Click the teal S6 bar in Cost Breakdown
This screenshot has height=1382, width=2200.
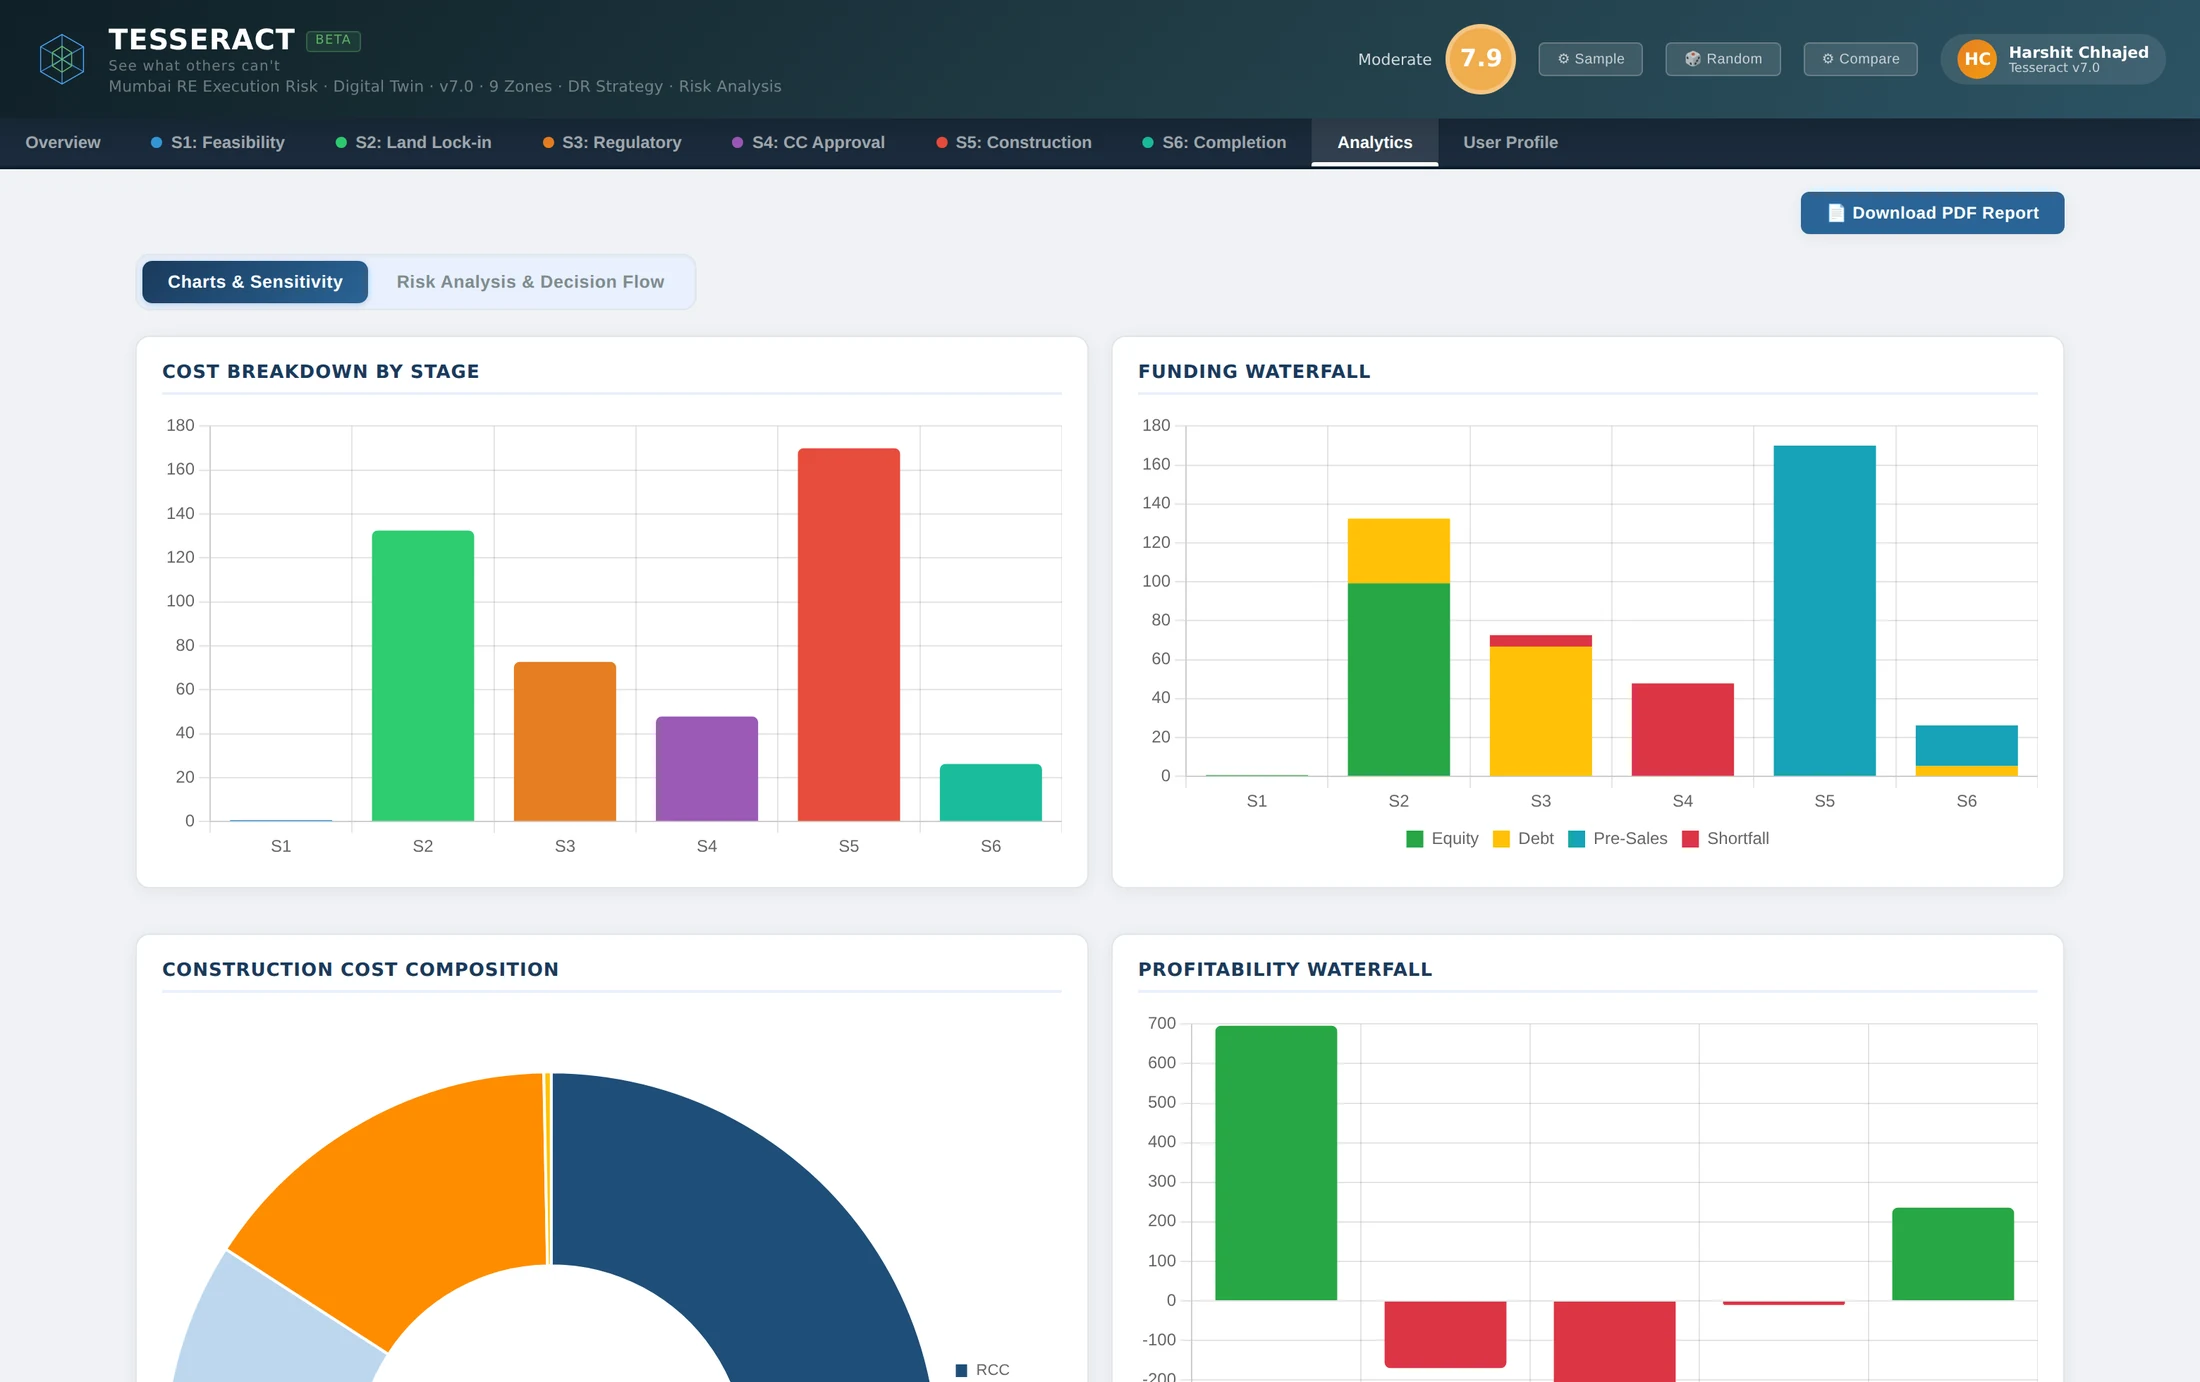click(x=991, y=793)
